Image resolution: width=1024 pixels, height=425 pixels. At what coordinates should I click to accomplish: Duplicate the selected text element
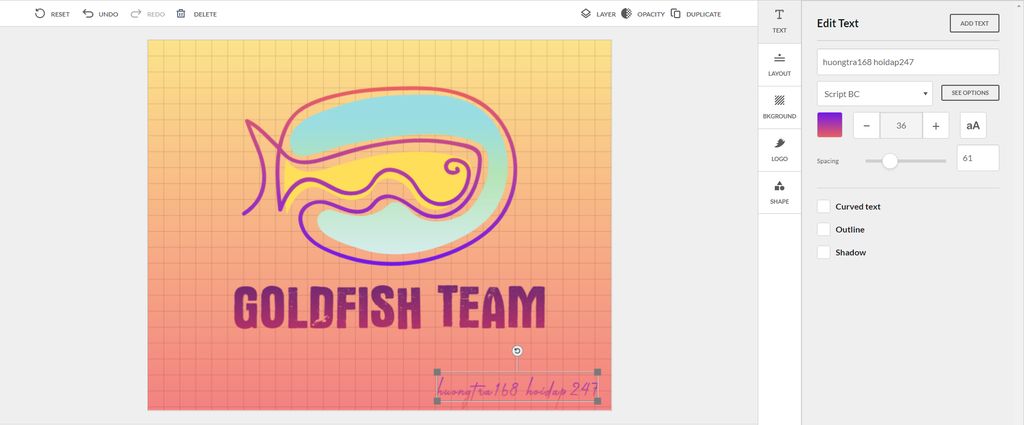coord(696,14)
